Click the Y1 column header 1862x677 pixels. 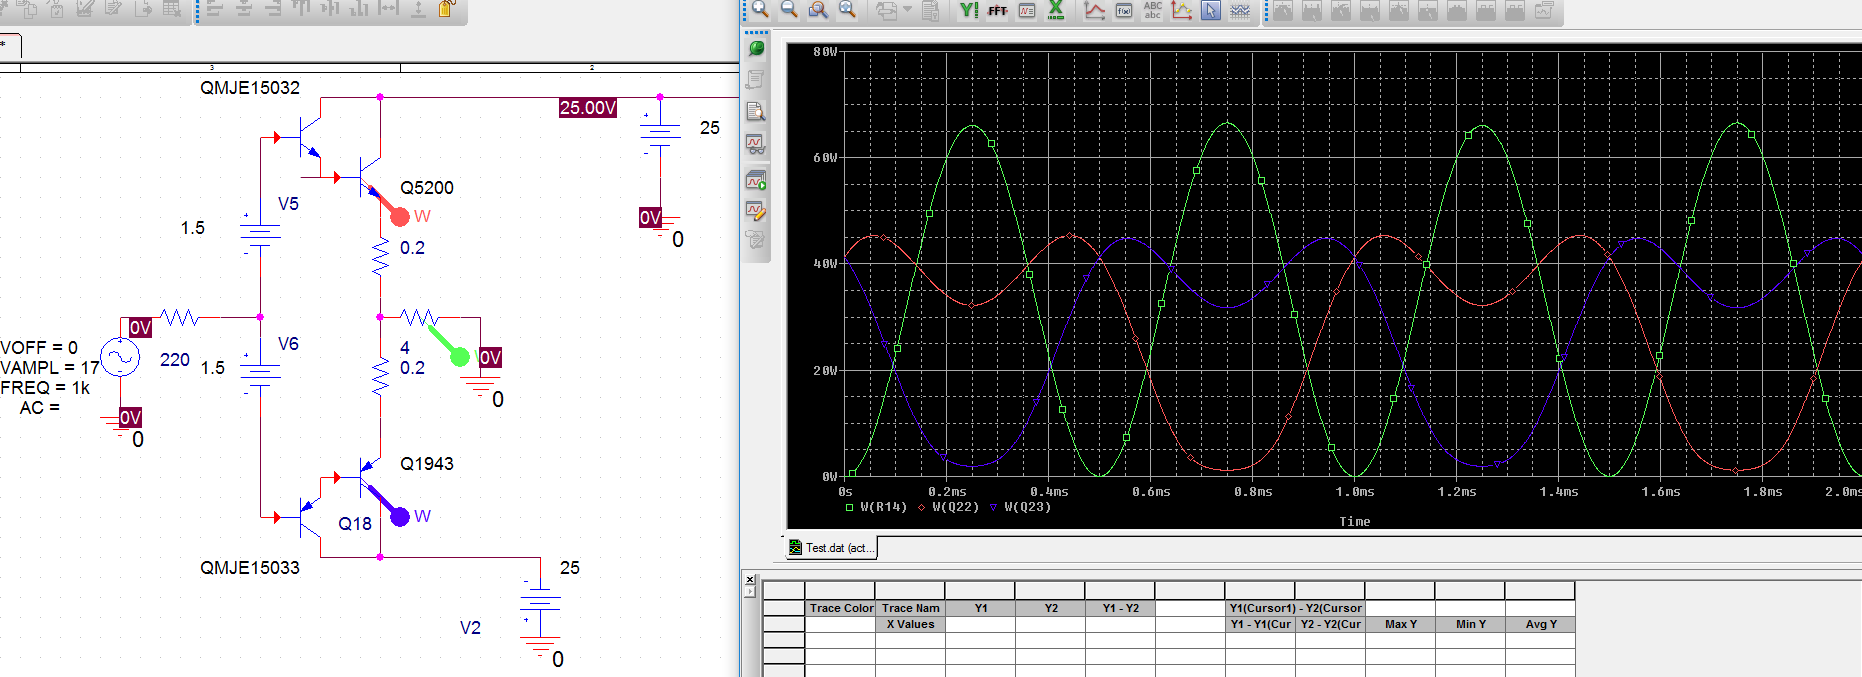(980, 608)
